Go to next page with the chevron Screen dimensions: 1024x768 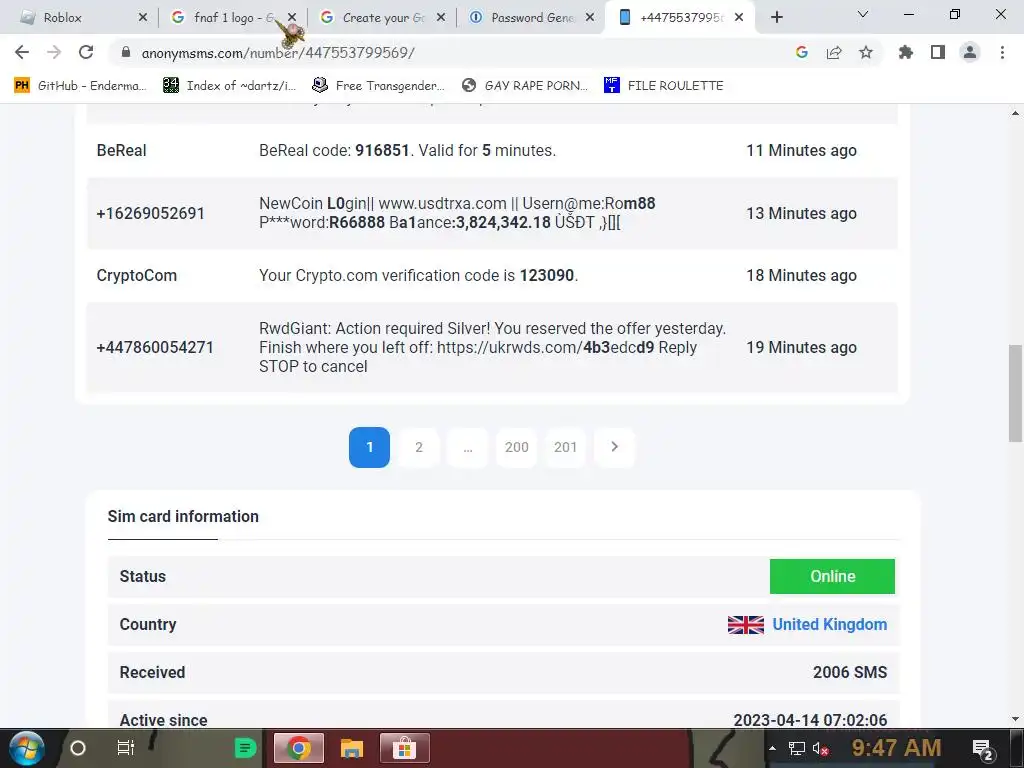click(615, 447)
